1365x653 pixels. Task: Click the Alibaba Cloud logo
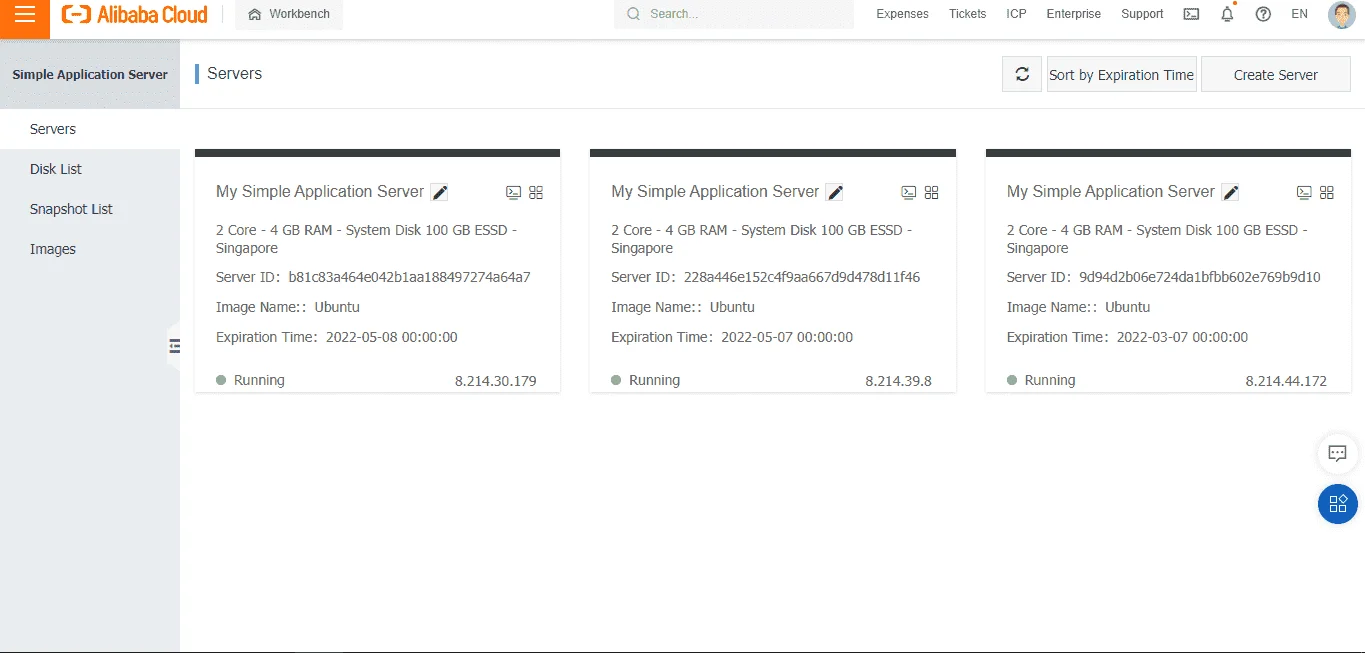point(135,14)
